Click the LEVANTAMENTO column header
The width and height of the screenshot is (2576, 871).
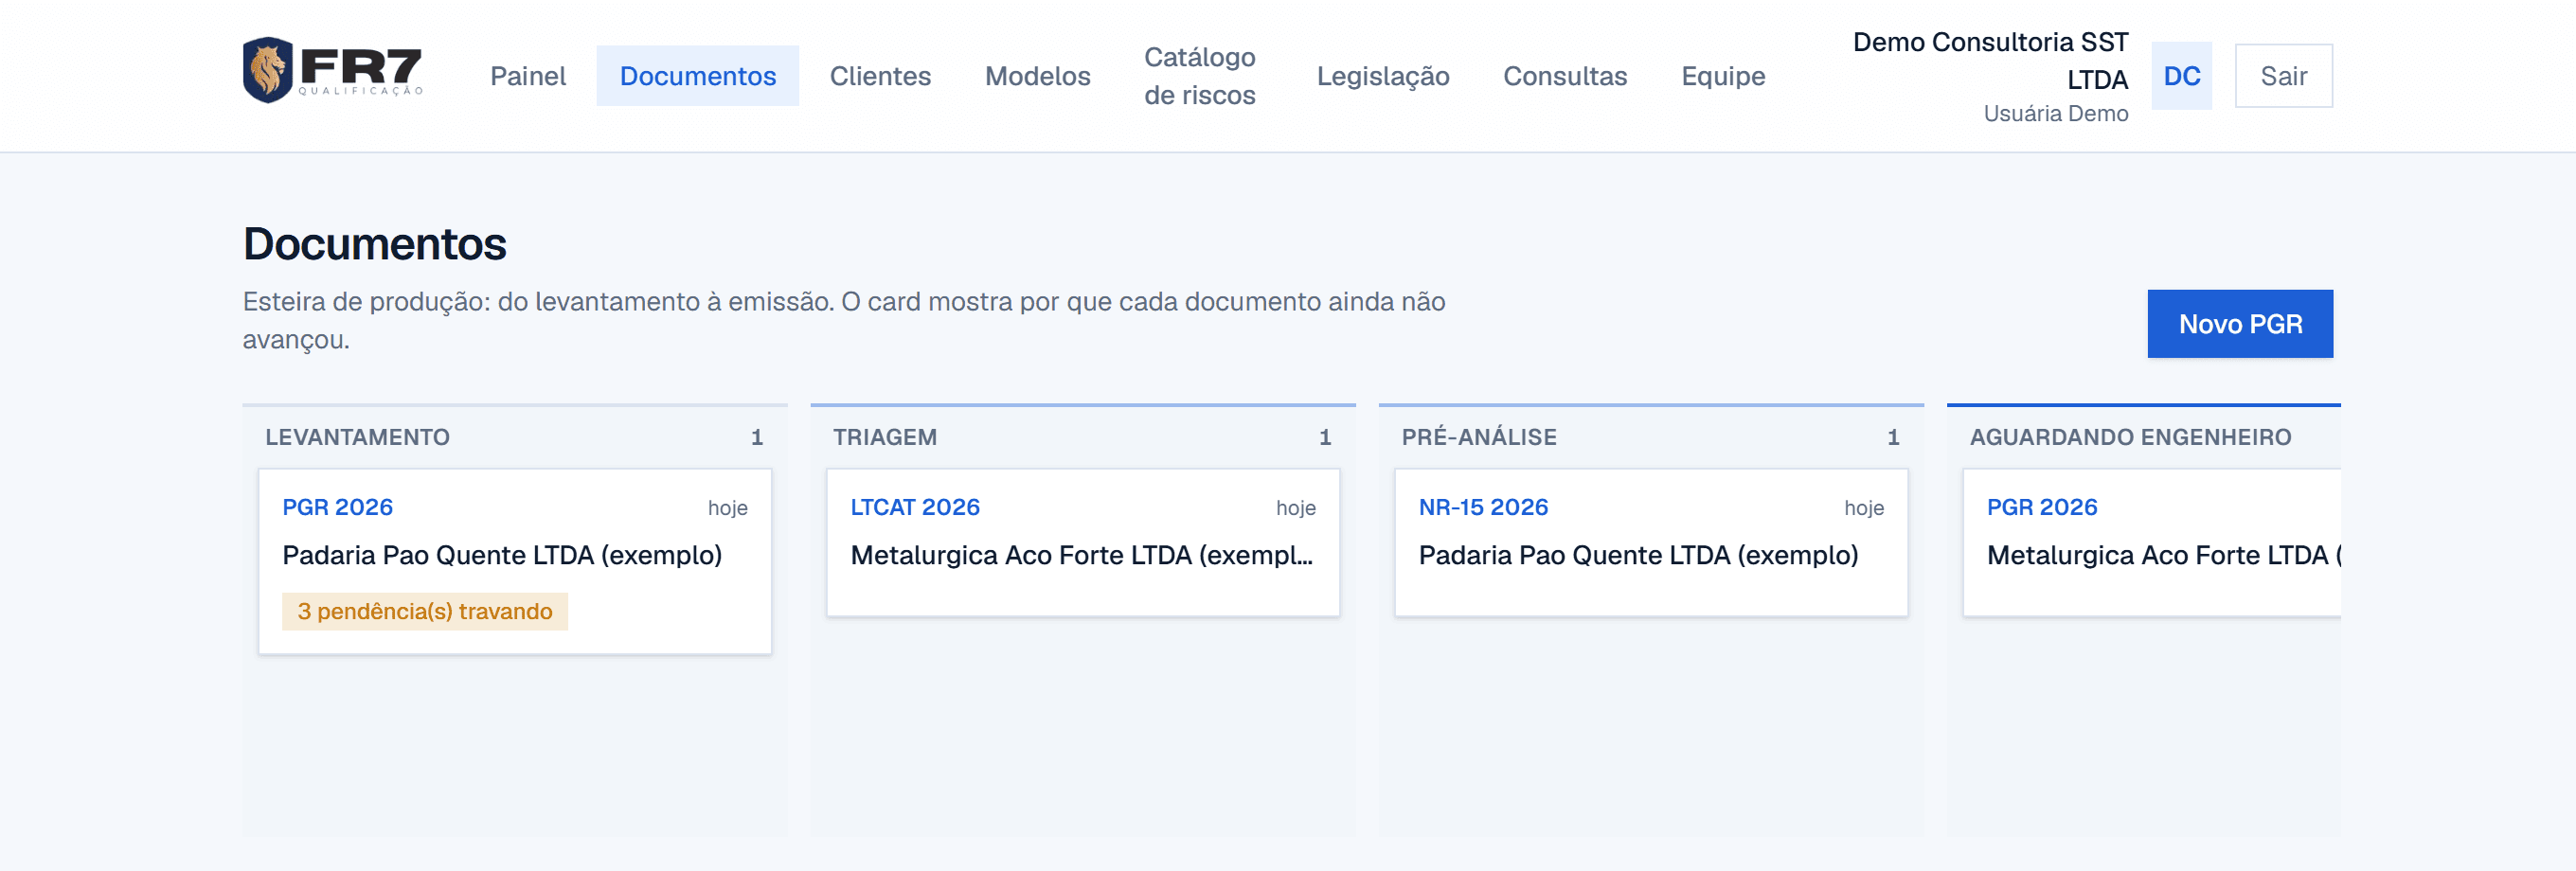357,437
